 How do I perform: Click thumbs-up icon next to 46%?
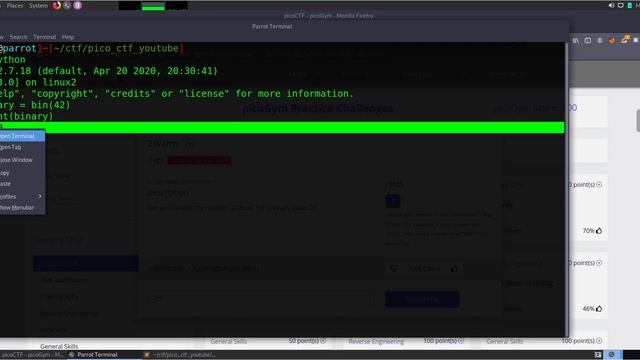coord(599,309)
